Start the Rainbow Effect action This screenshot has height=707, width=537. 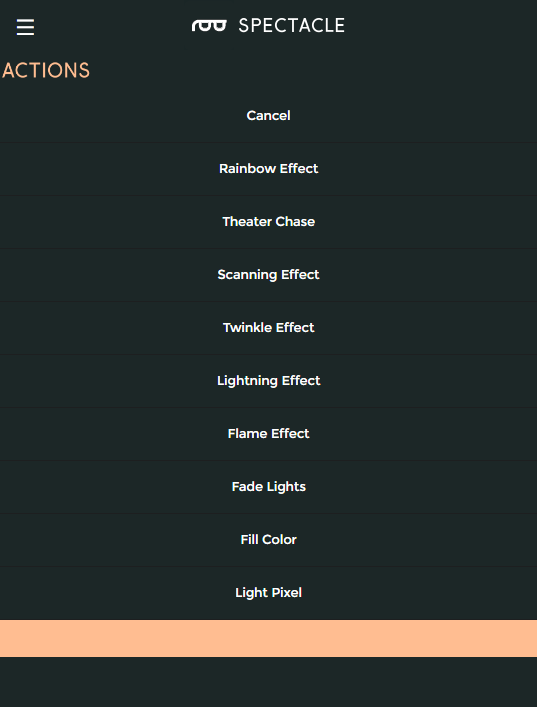[268, 169]
